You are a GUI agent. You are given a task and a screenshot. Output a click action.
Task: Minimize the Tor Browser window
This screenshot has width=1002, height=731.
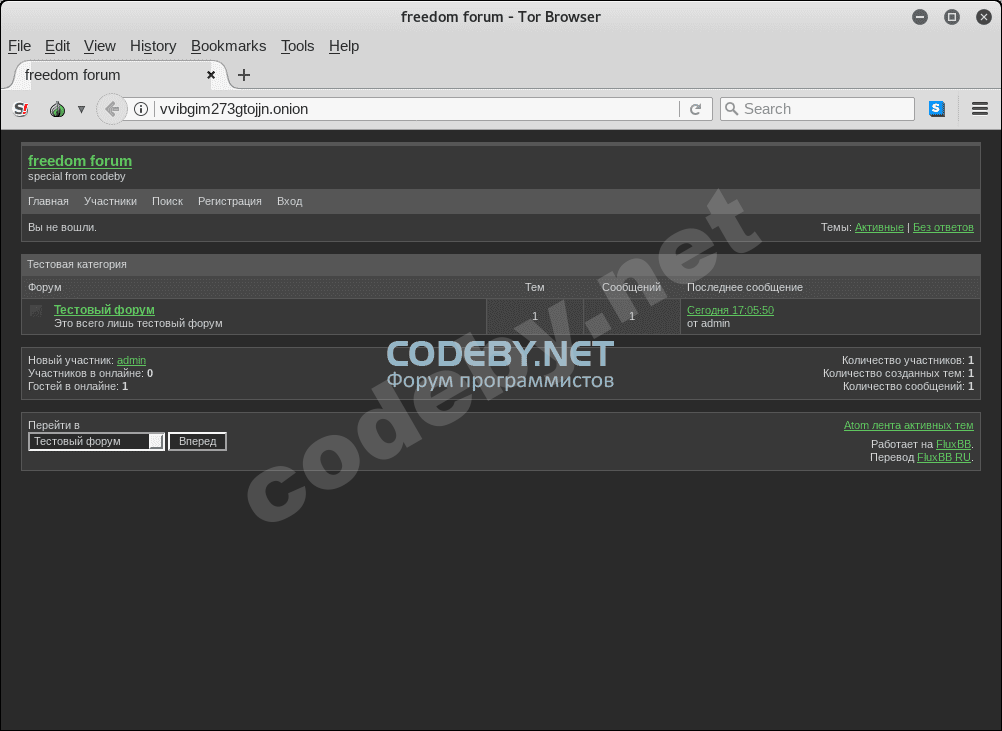pyautogui.click(x=920, y=17)
